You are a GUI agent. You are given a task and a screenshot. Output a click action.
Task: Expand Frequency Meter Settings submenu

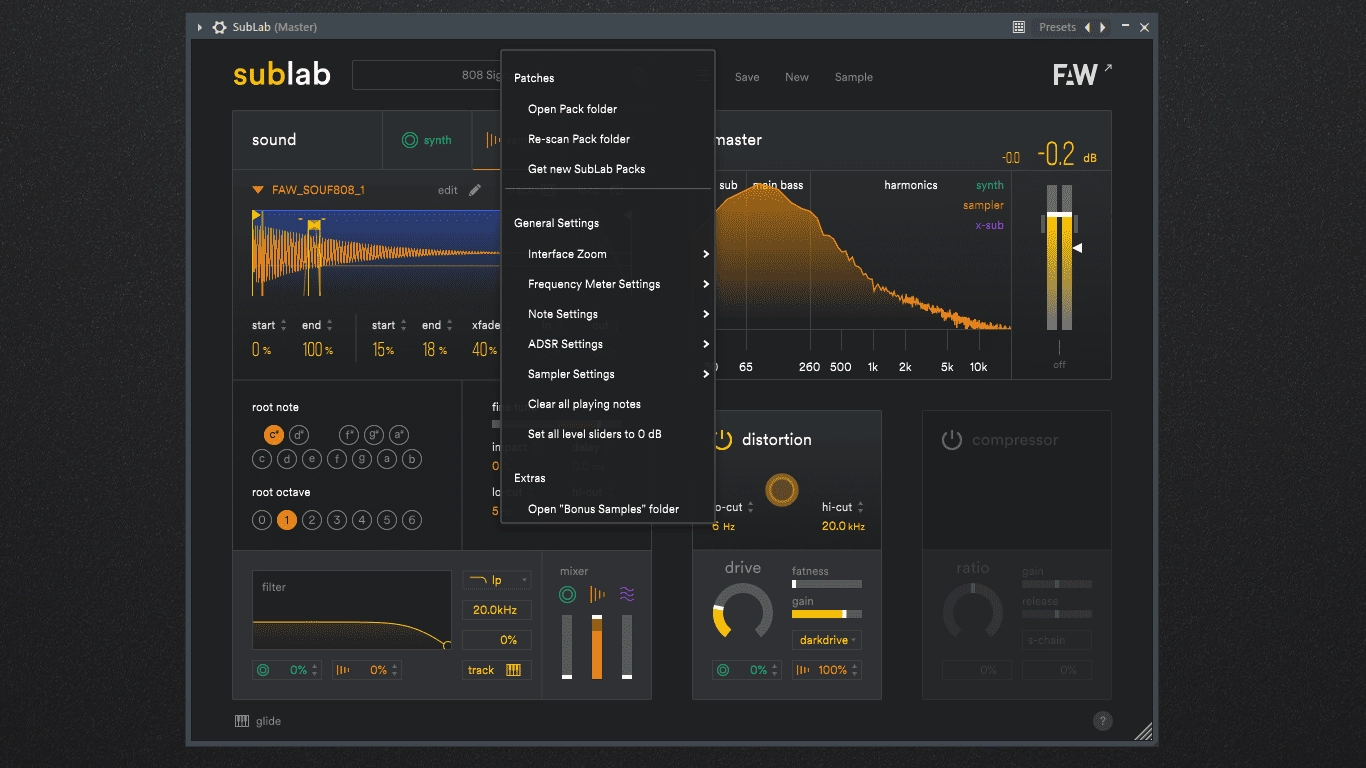[608, 284]
